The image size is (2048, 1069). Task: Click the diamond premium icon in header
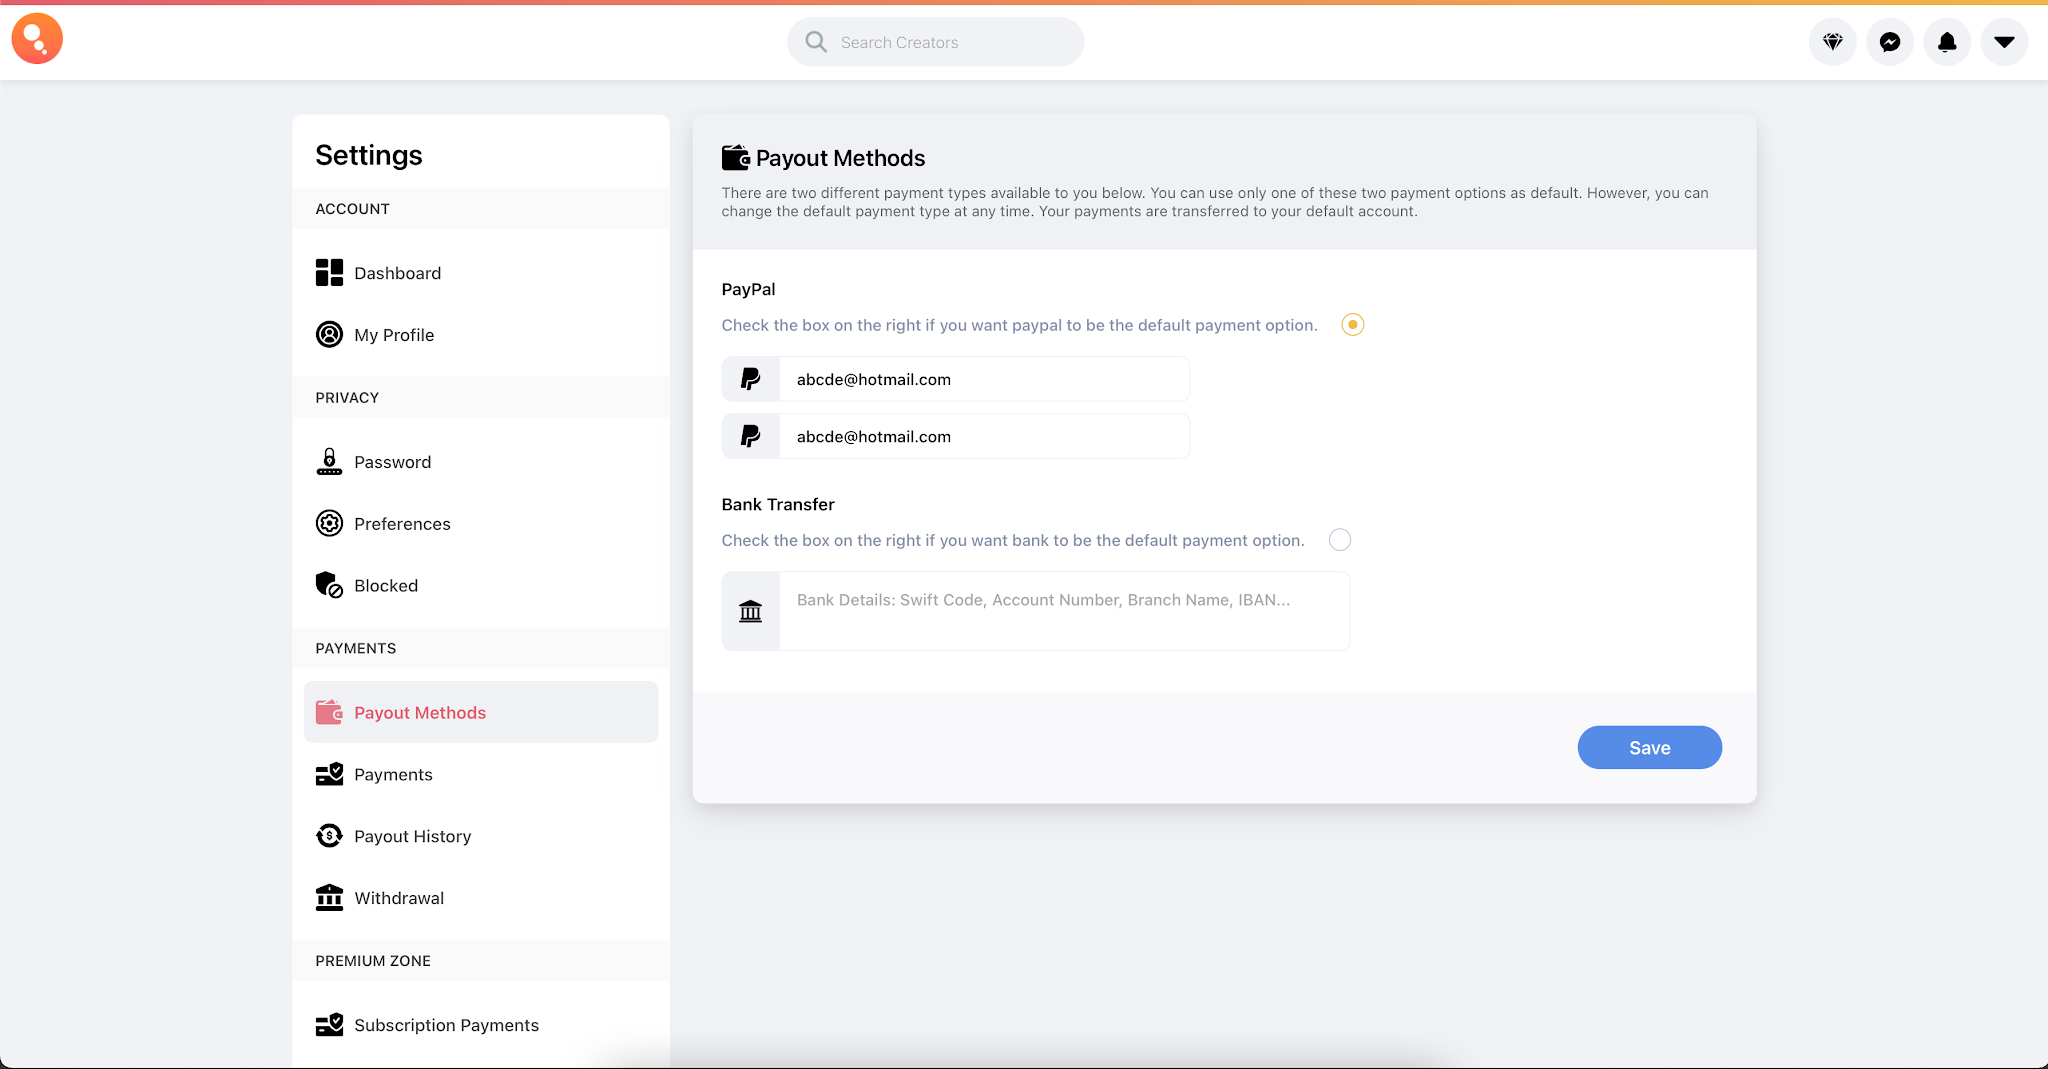tap(1833, 42)
